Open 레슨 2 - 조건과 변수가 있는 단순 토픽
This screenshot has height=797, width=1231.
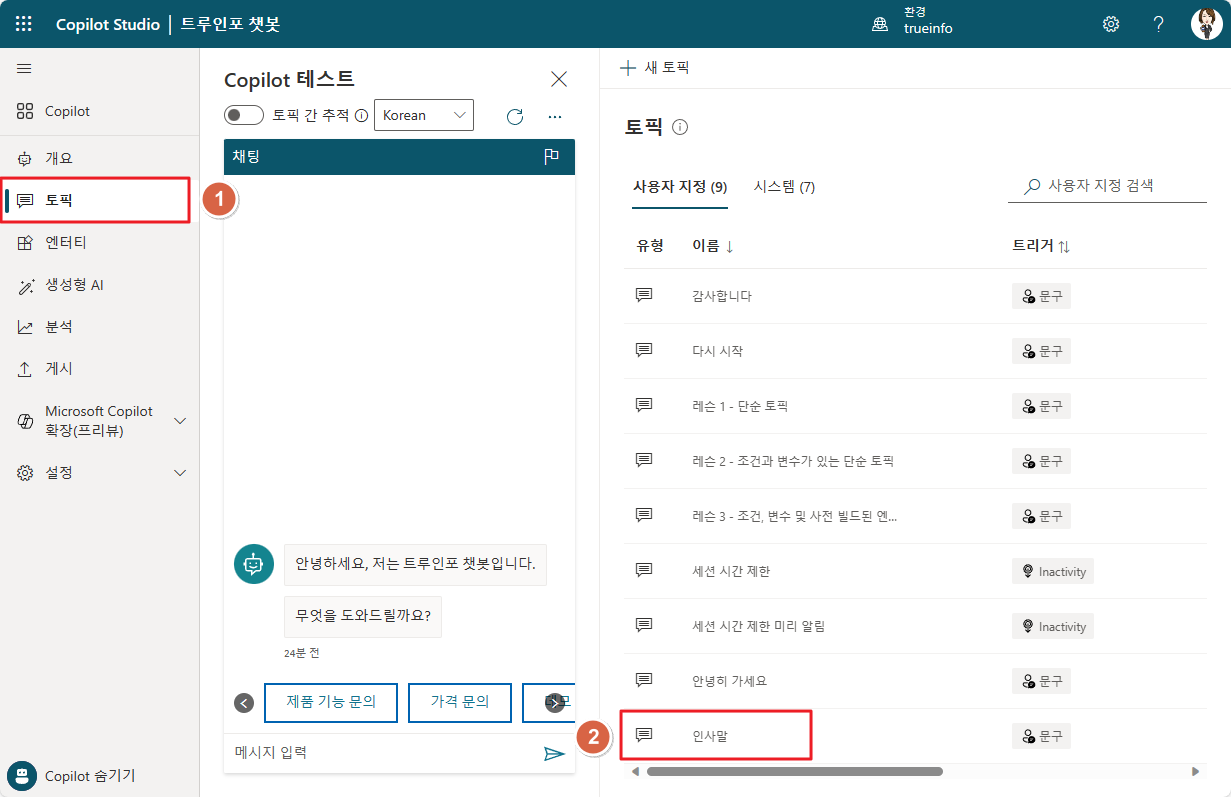[x=793, y=461]
